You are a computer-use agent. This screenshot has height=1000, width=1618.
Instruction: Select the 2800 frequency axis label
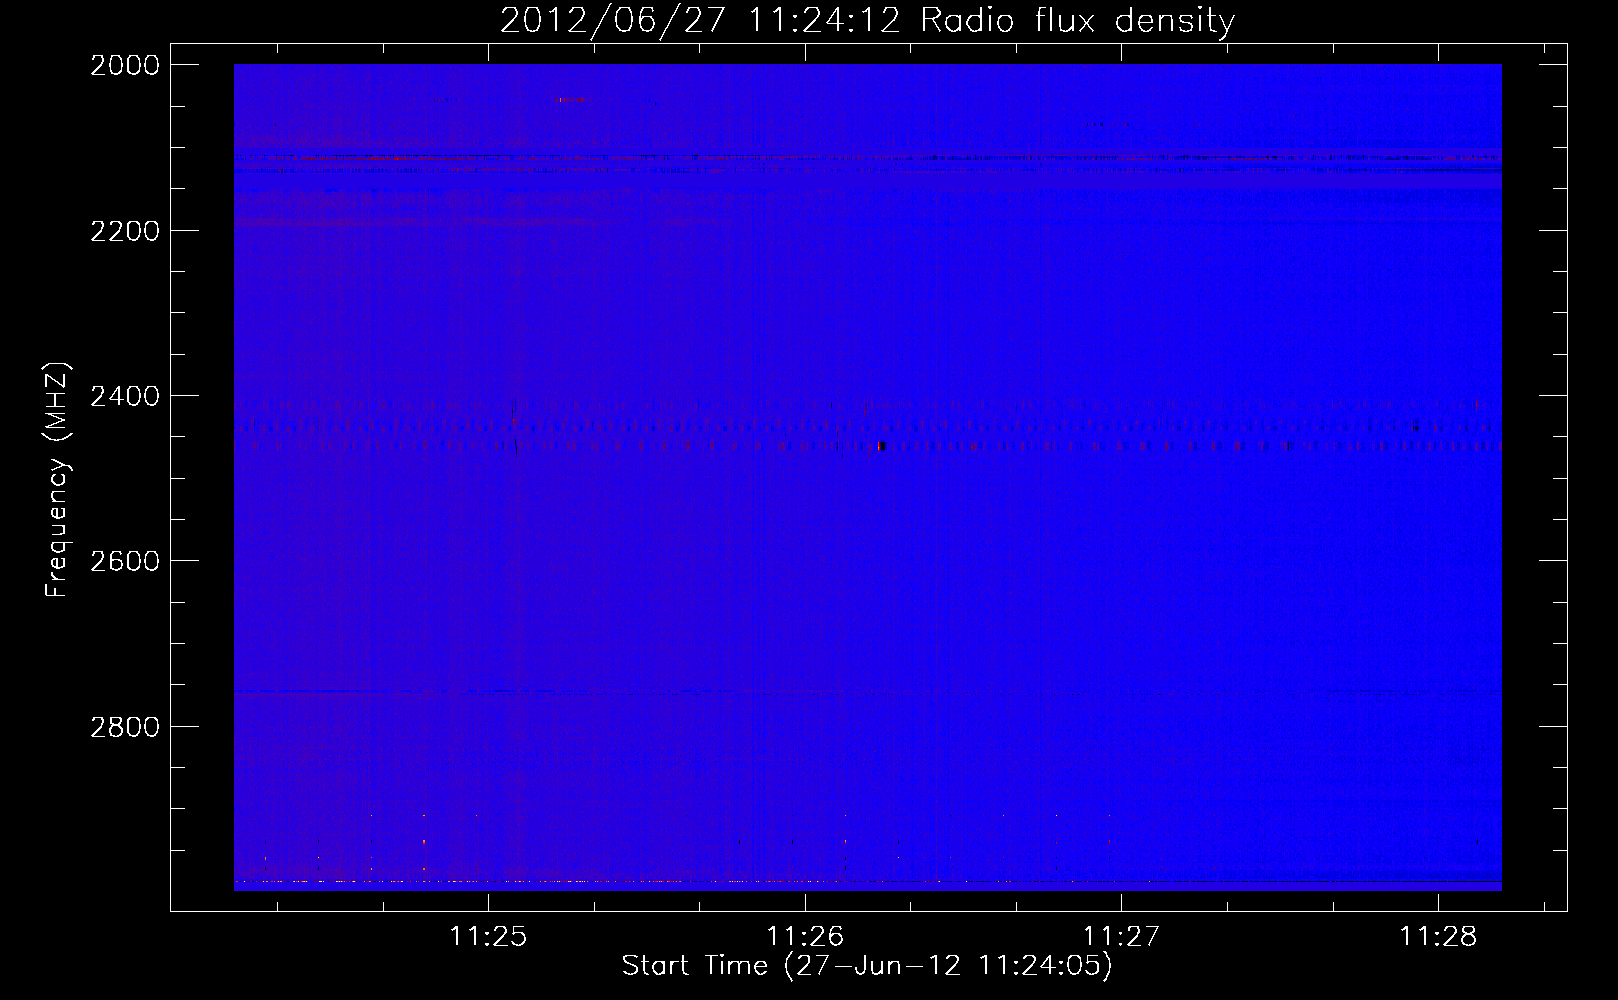(124, 726)
